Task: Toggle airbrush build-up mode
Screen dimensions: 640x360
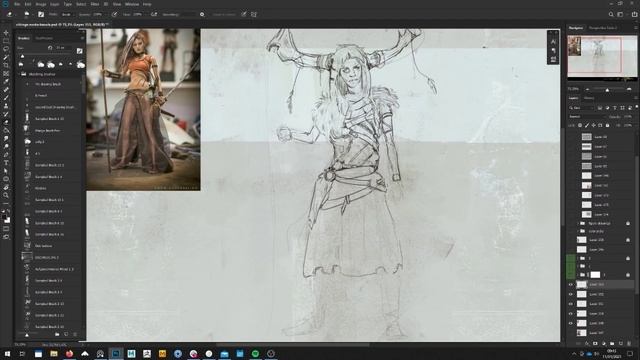Action: [x=154, y=14]
